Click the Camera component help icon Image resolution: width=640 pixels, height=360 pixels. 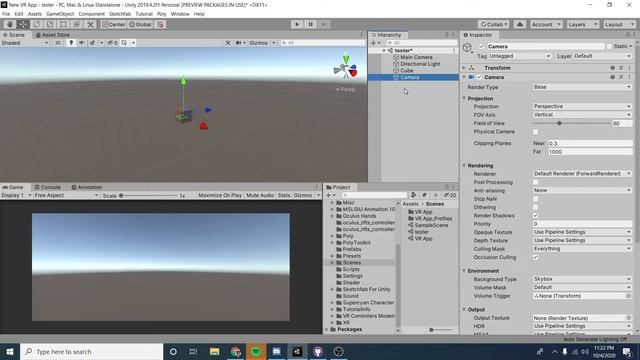pos(612,77)
